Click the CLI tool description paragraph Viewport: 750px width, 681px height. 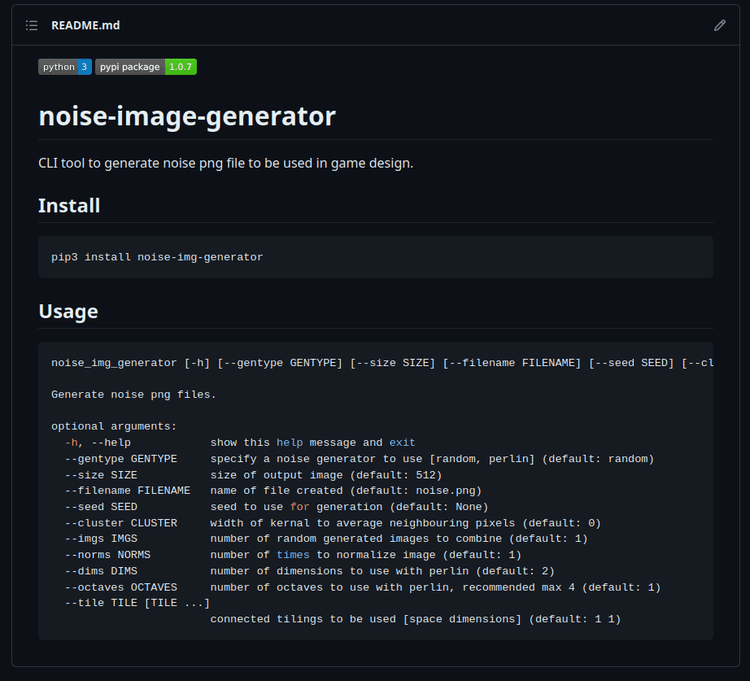click(226, 164)
